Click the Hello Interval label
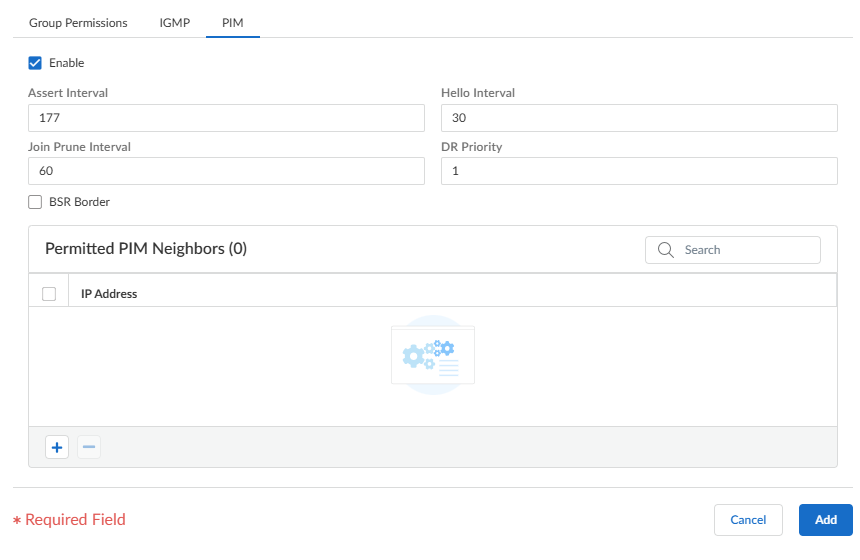The image size is (860, 560). click(478, 93)
